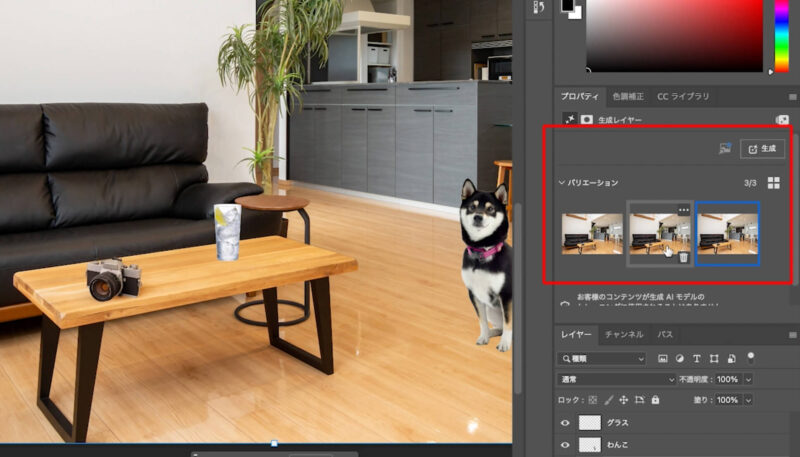Open the three-dots menu on the middle variation
This screenshot has height=457, width=800.
click(x=684, y=210)
